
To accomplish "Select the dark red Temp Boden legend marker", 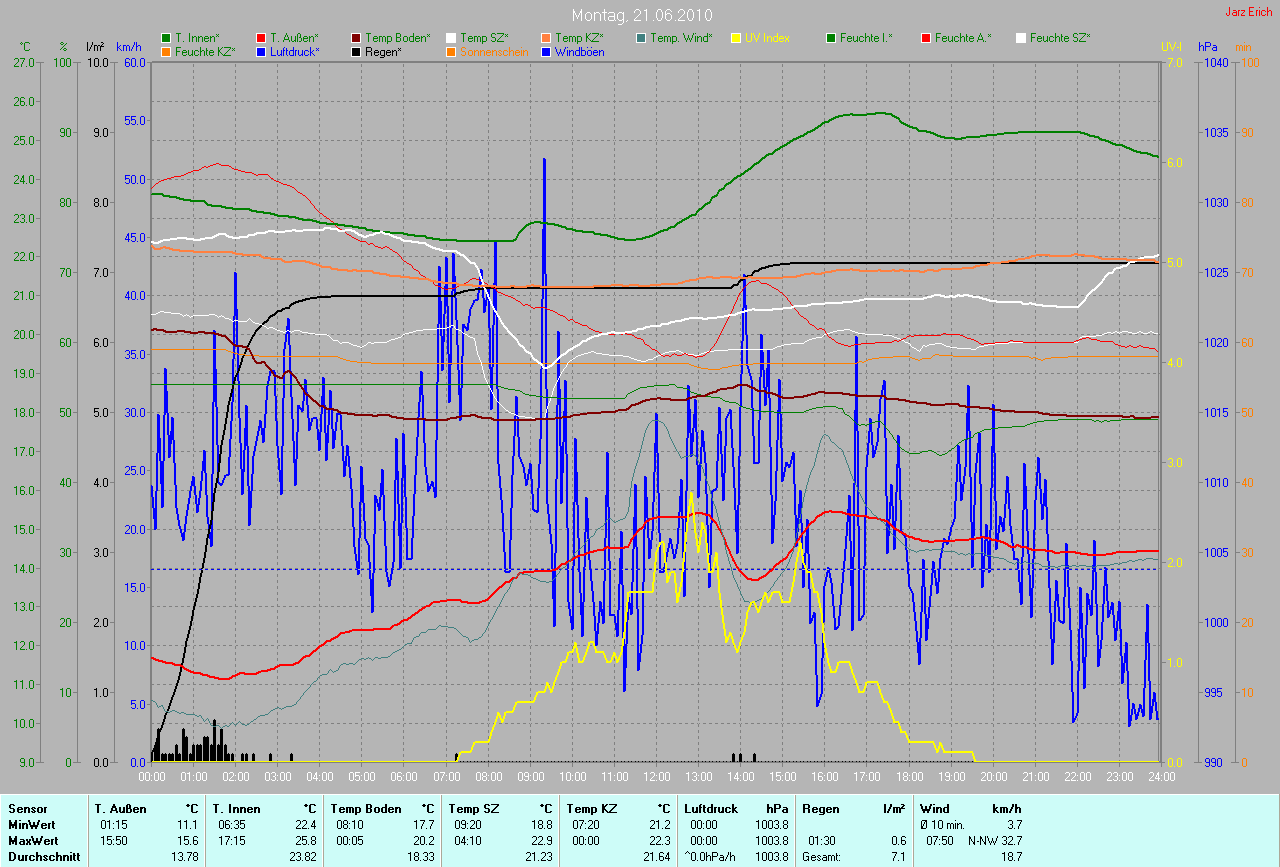I will (x=356, y=38).
